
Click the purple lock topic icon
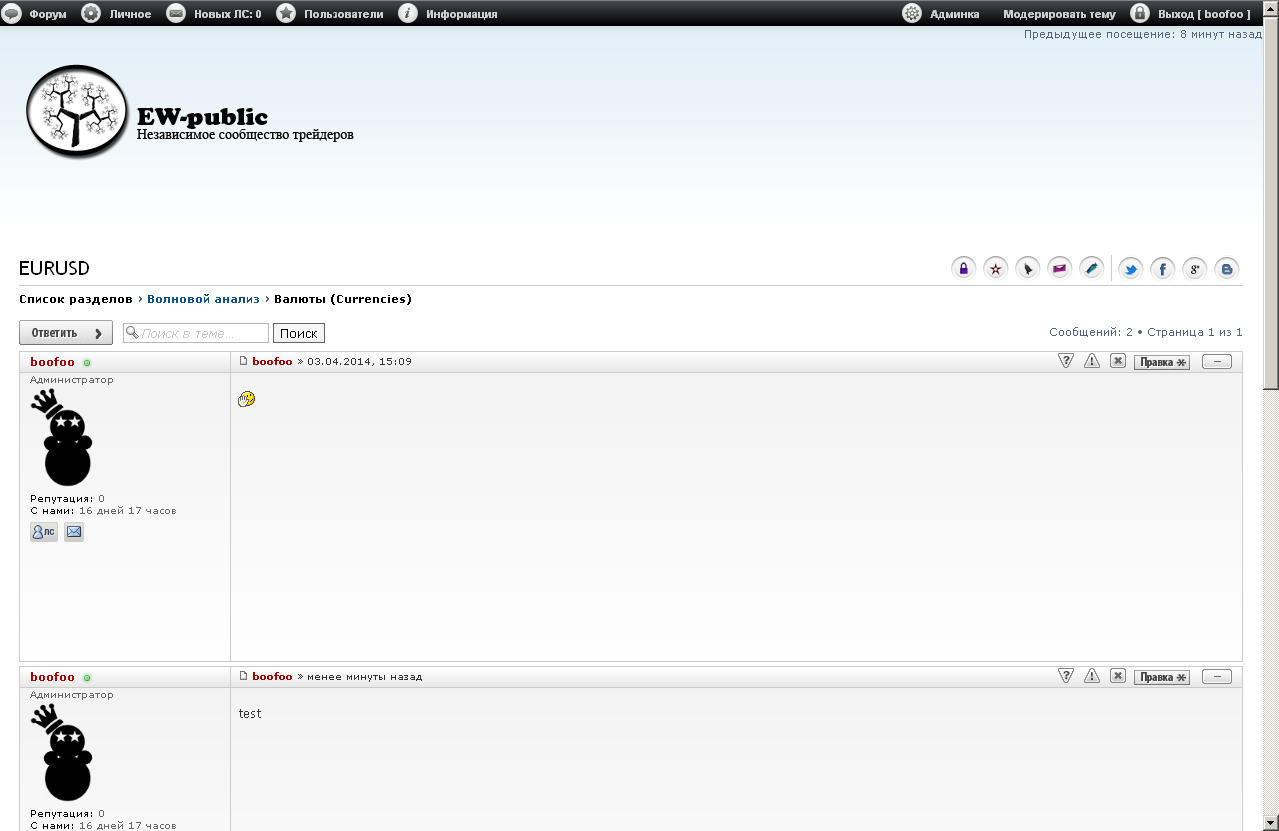pyautogui.click(x=963, y=268)
